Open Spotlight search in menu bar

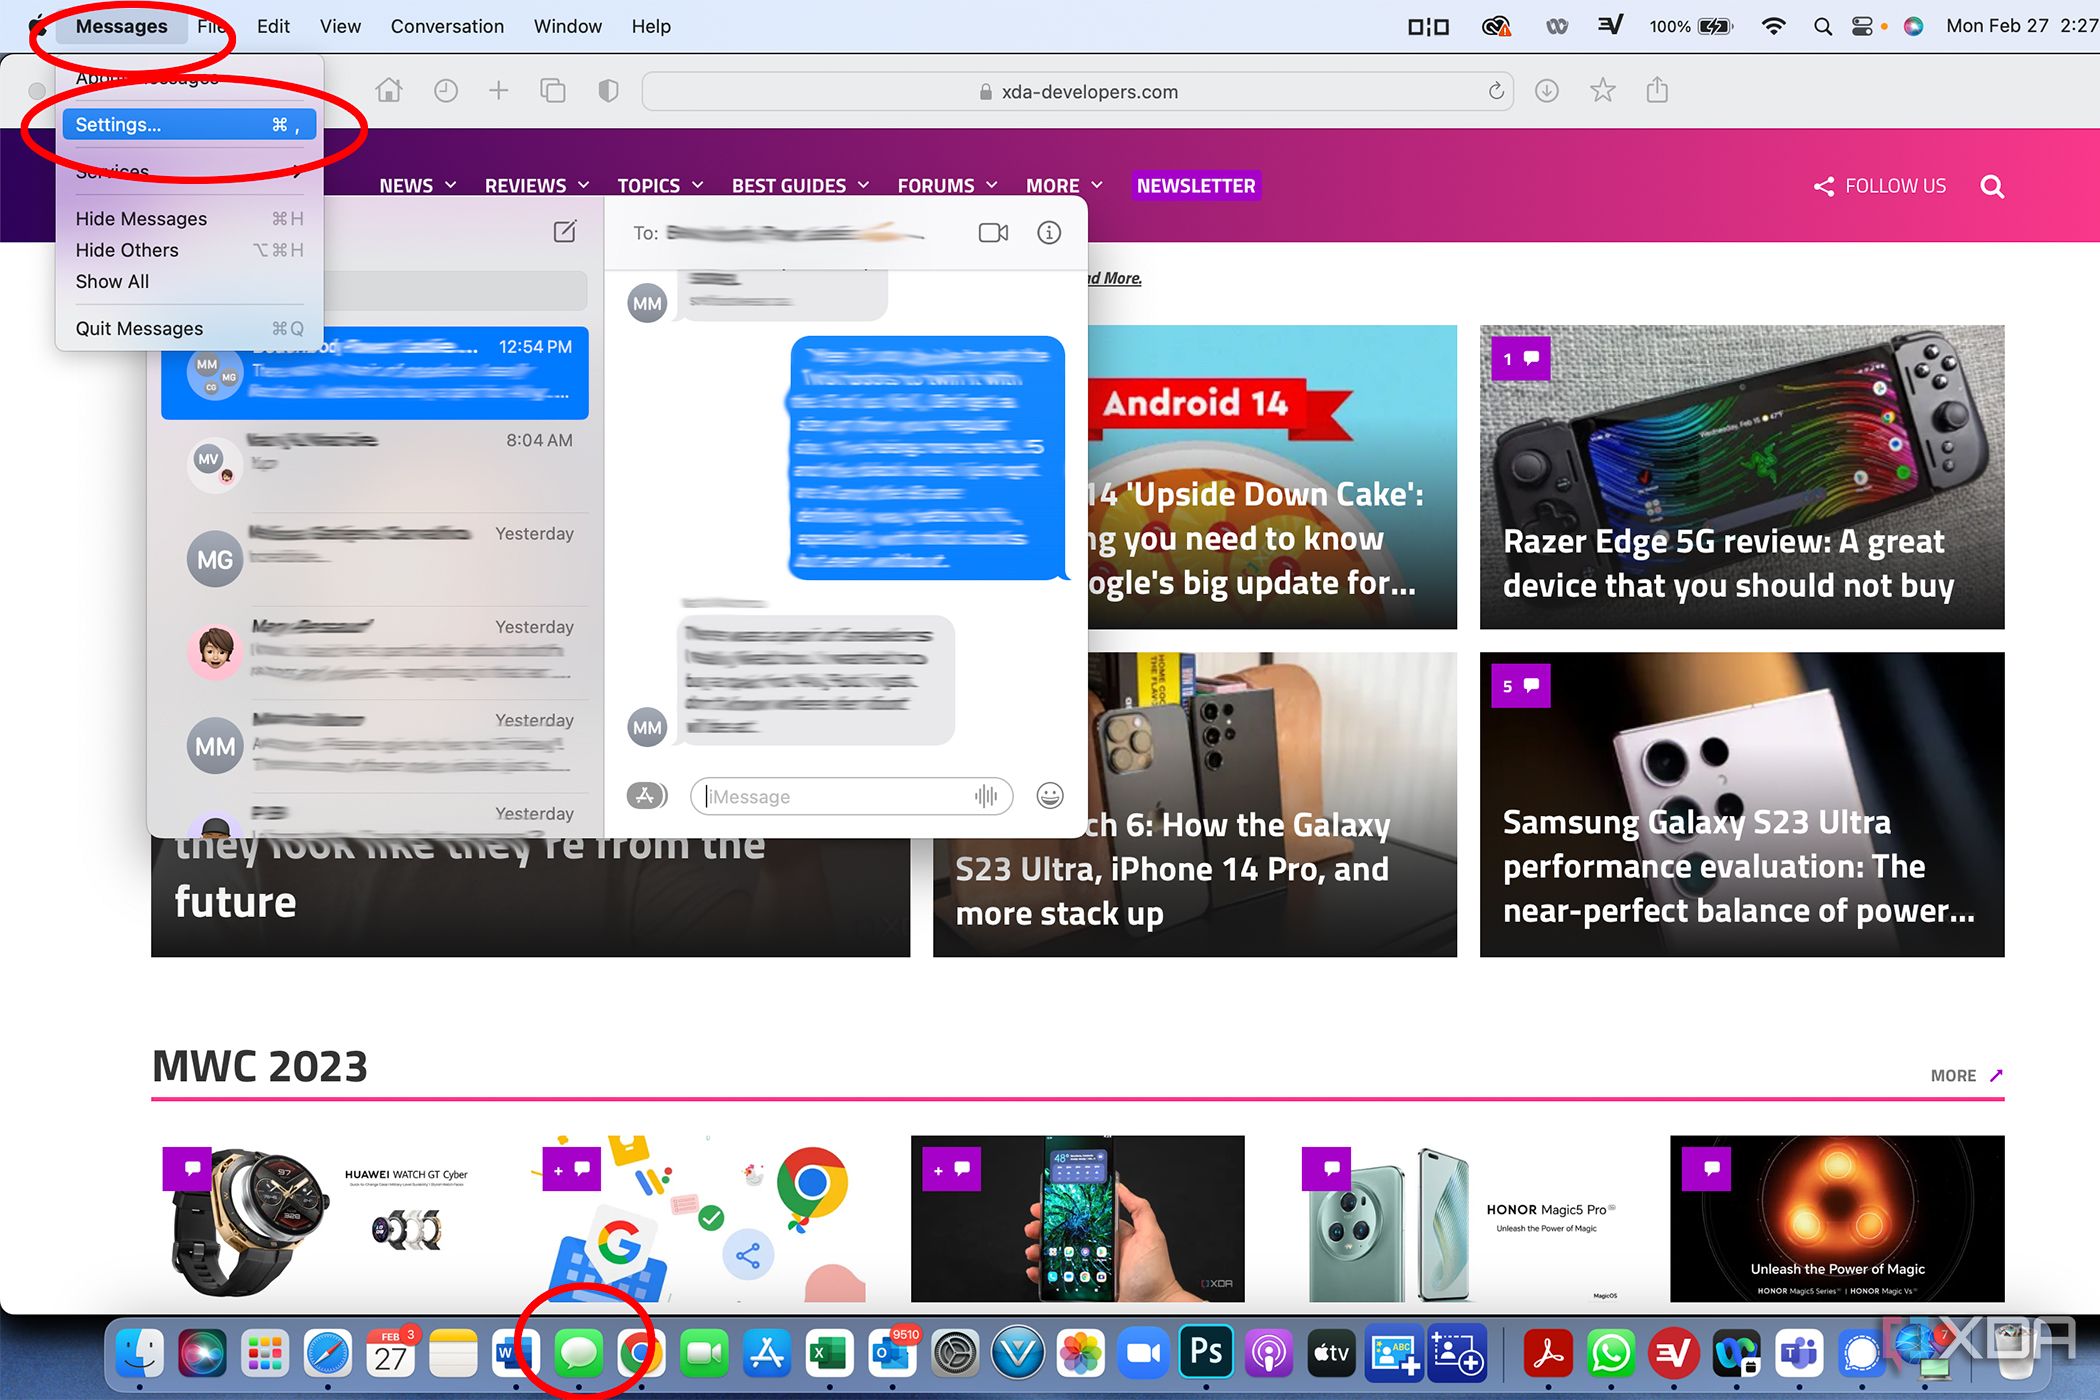coord(1822,26)
